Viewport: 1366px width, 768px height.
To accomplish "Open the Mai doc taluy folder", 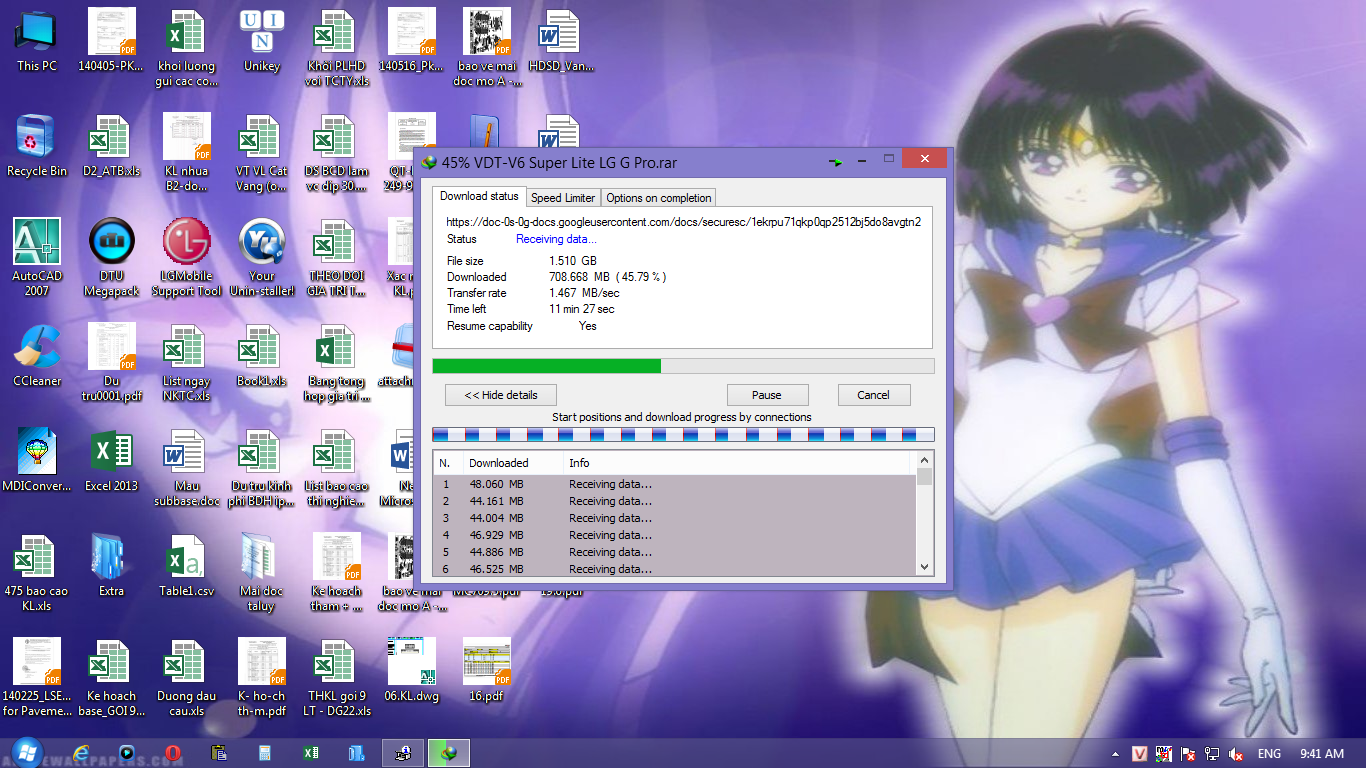I will click(262, 573).
